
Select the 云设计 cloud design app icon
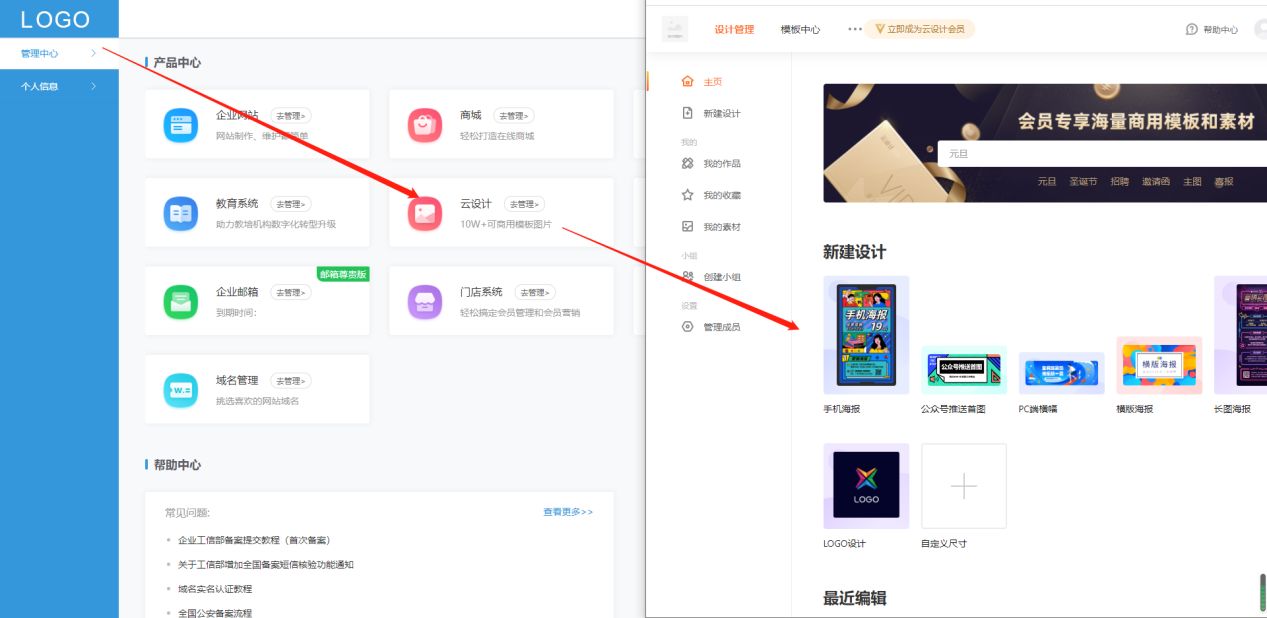424,210
